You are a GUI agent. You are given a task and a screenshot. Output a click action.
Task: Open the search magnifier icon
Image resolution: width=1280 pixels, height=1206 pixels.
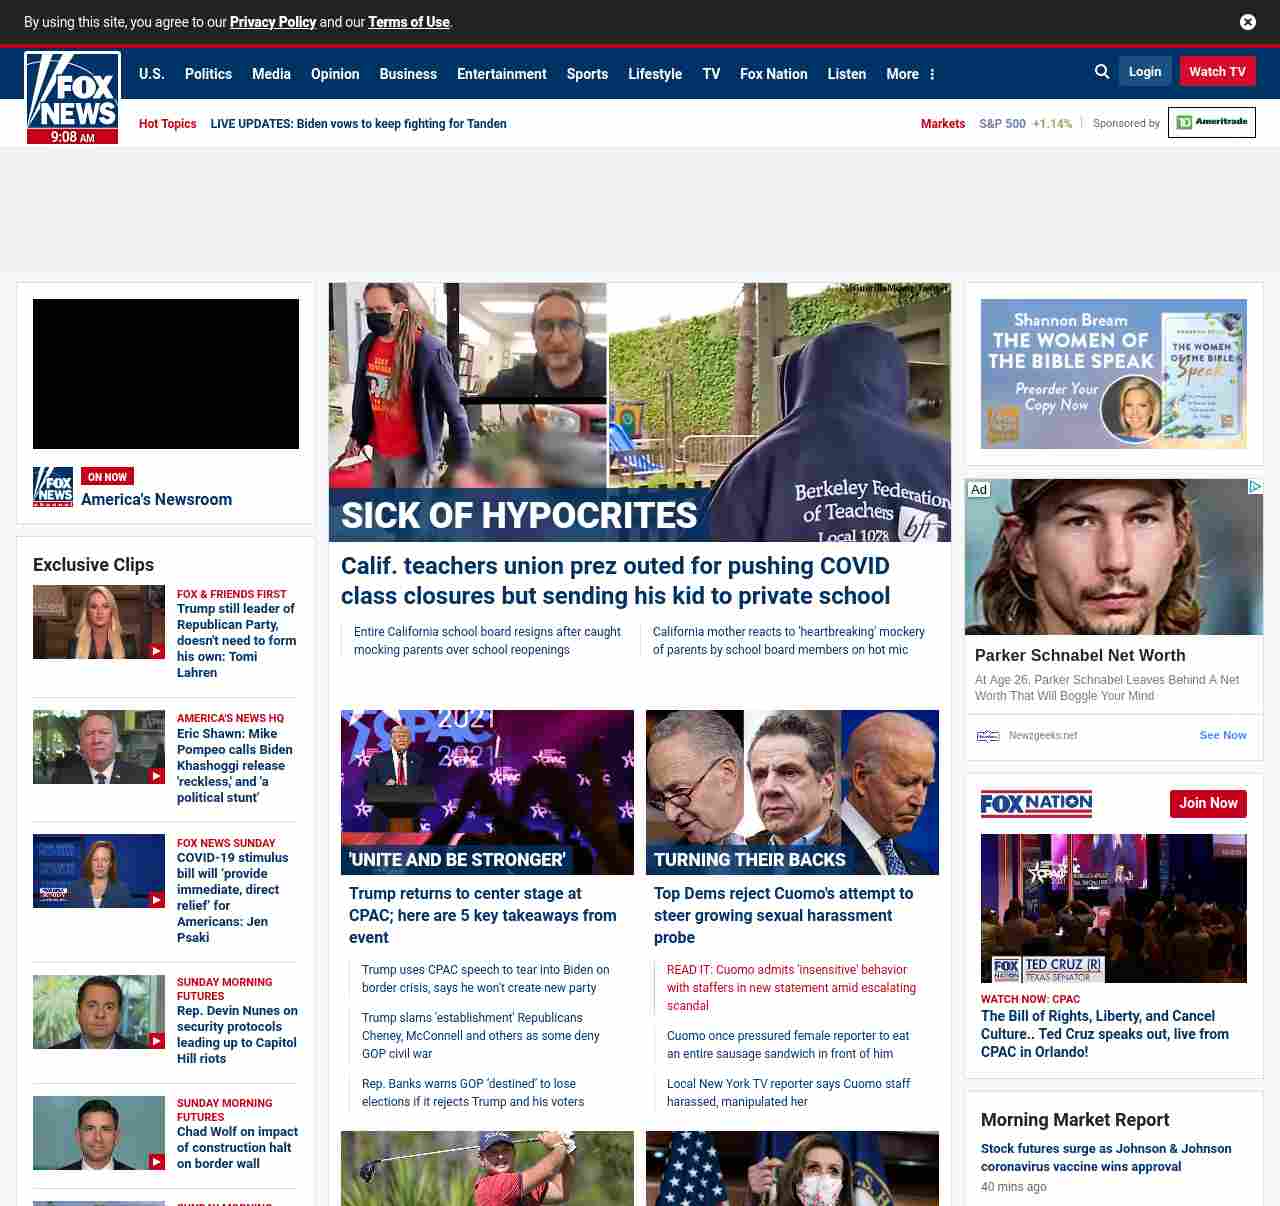coord(1102,72)
